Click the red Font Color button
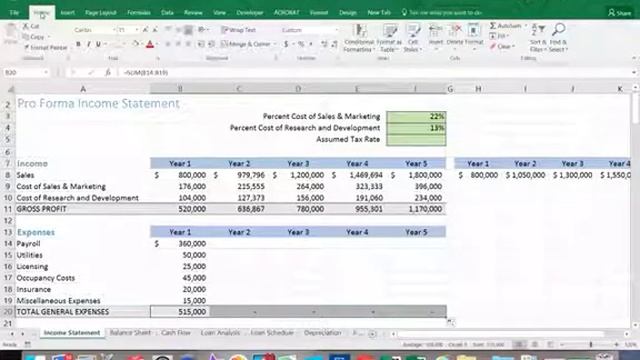 pos(150,44)
